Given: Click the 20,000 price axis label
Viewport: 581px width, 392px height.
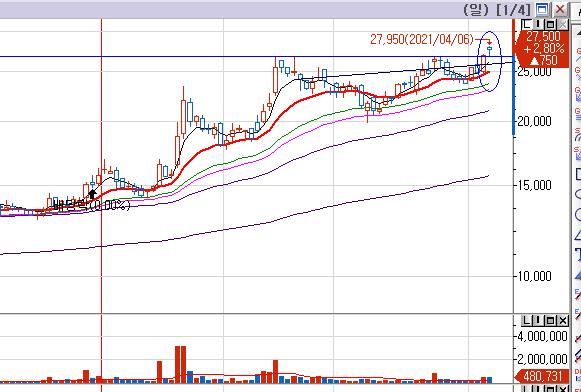Looking at the screenshot, I should coord(534,121).
